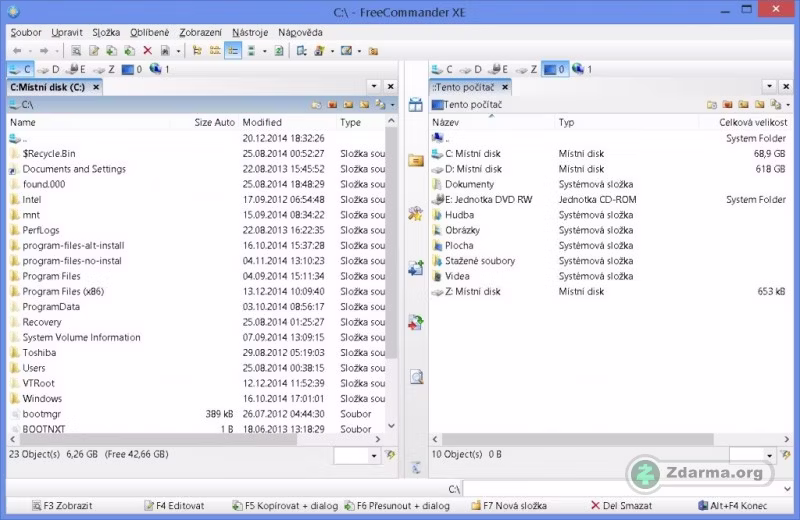Click right panel horizontal scrollbar thumb

(x=578, y=439)
